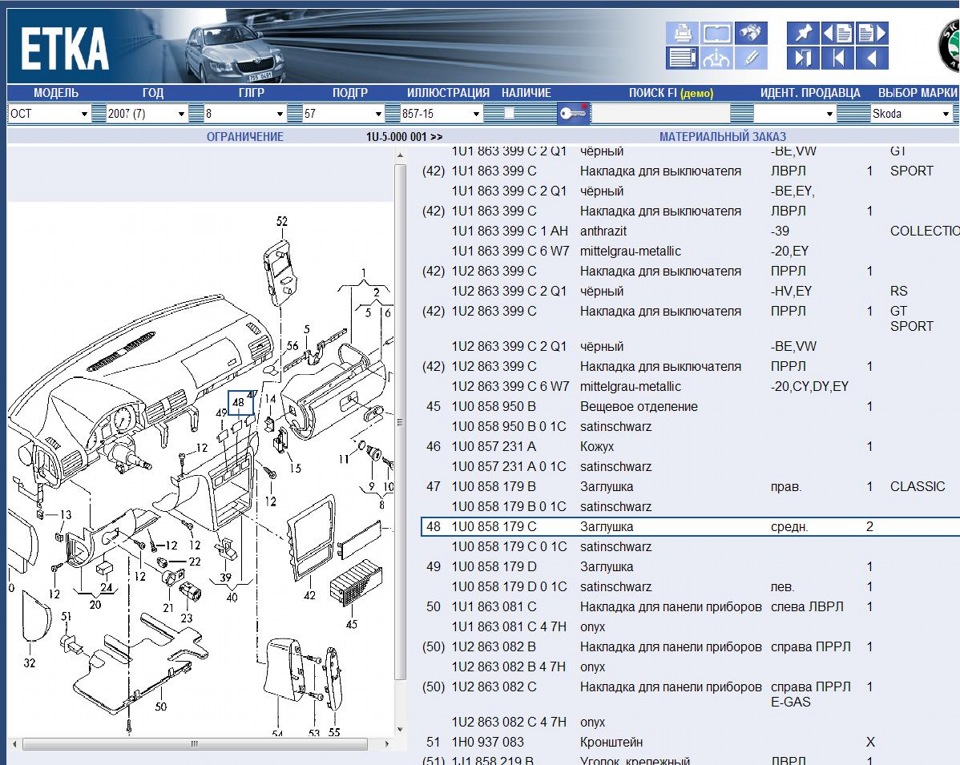The height and width of the screenshot is (765, 960).
Task: Select row 1U2 863 082 C справа ПРРЛ E-GAS
Action: pos(690,694)
